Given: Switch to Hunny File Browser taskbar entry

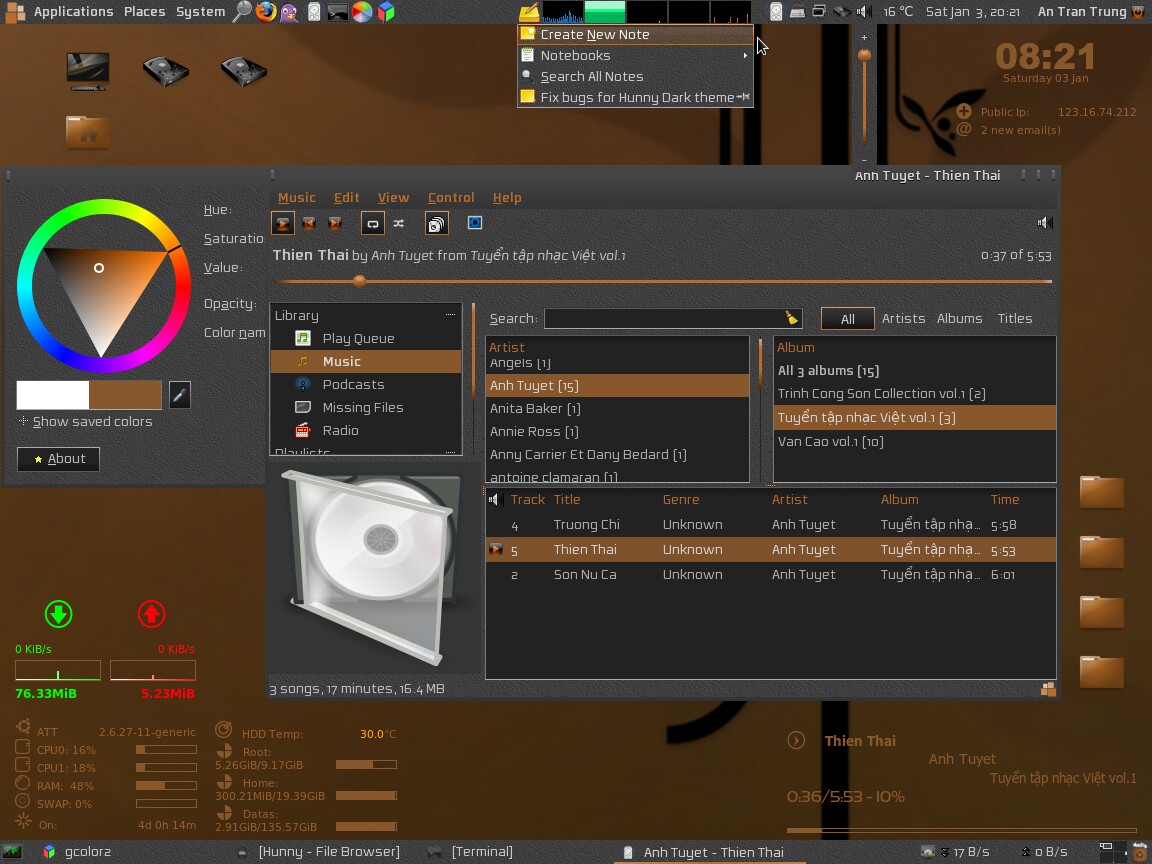Looking at the screenshot, I should [x=329, y=852].
